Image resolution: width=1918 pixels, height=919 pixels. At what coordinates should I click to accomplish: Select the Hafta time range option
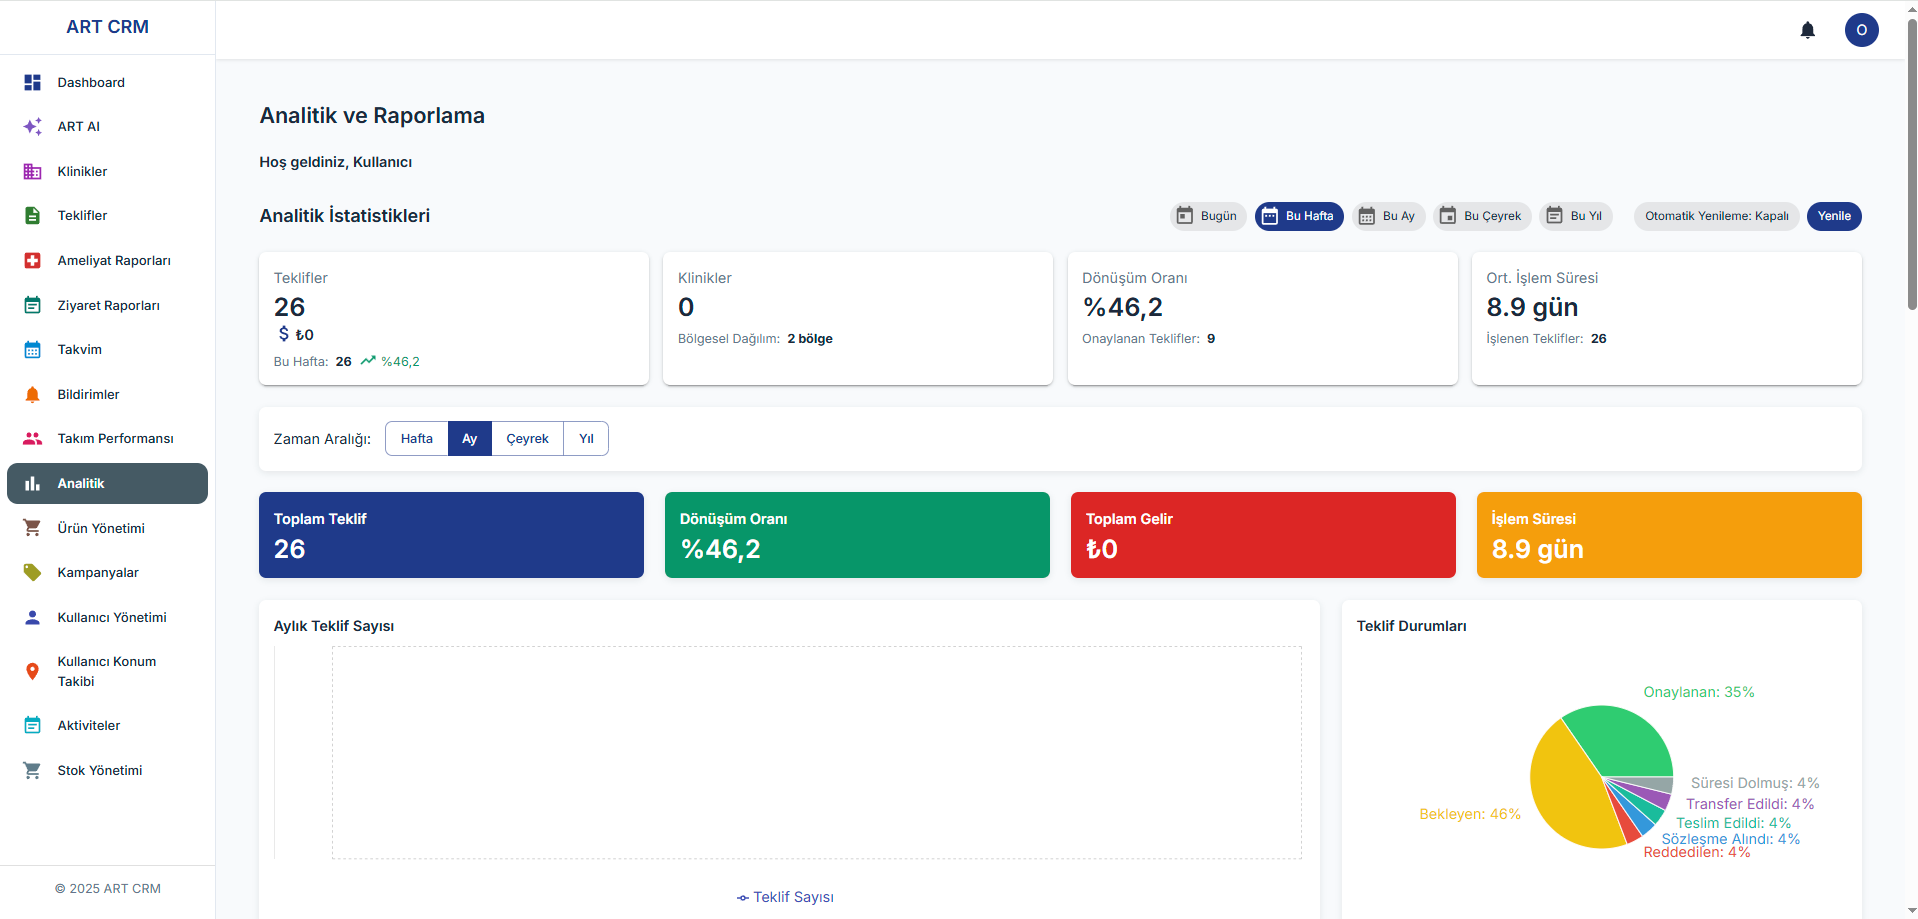pyautogui.click(x=416, y=439)
